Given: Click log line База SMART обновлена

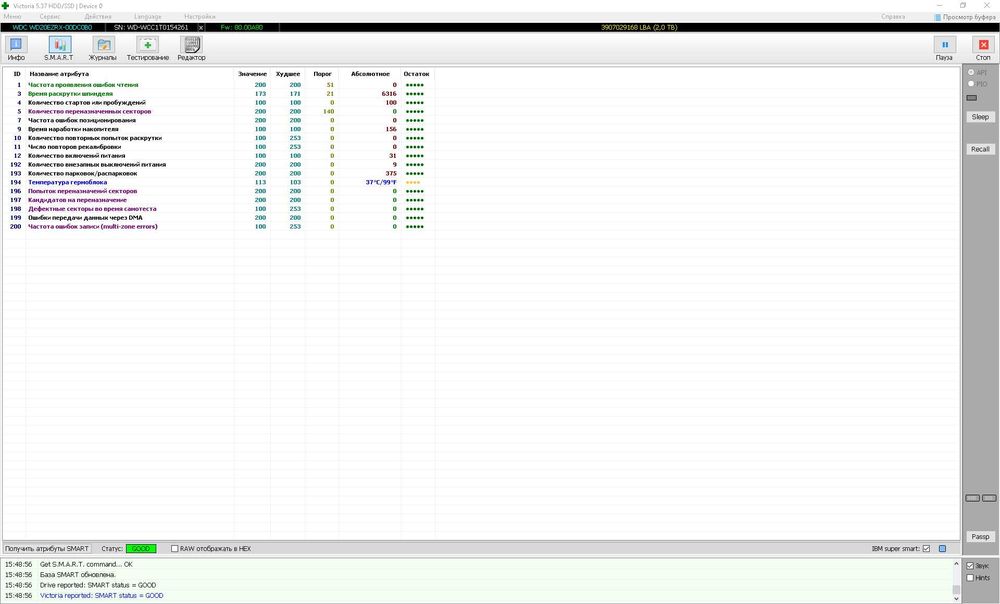Looking at the screenshot, I should pos(78,575).
